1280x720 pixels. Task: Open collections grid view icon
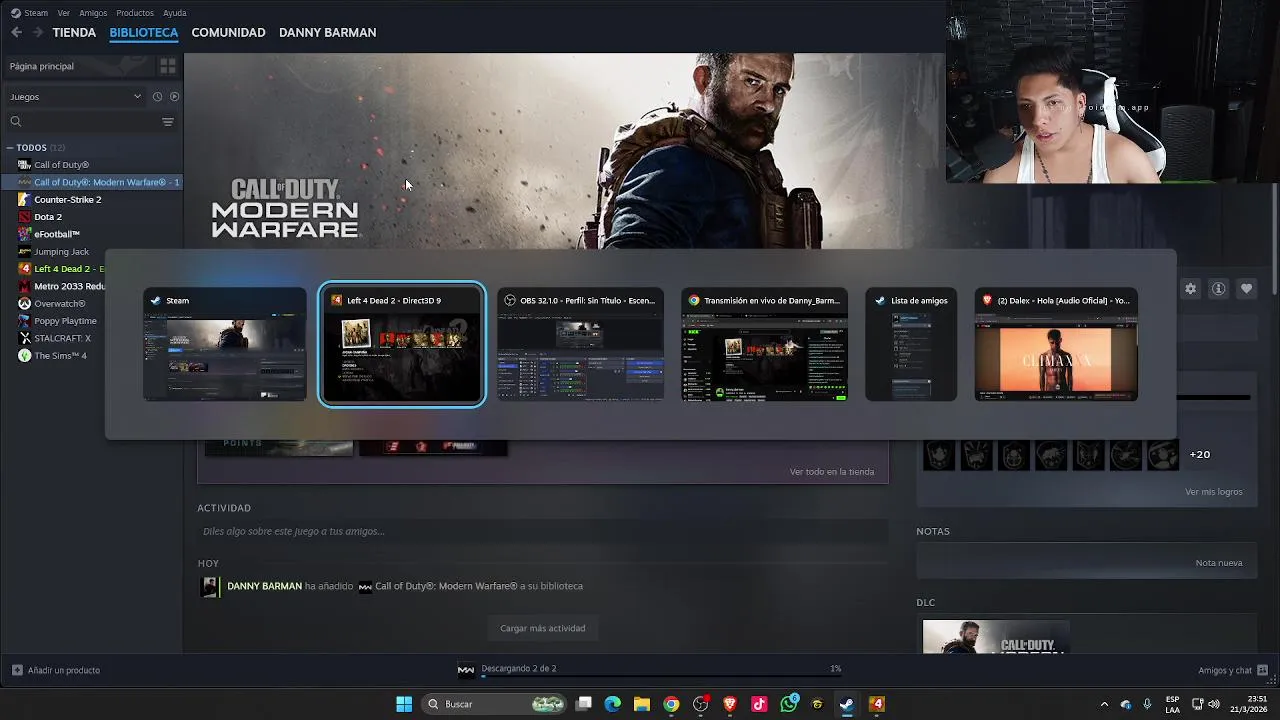pos(167,66)
